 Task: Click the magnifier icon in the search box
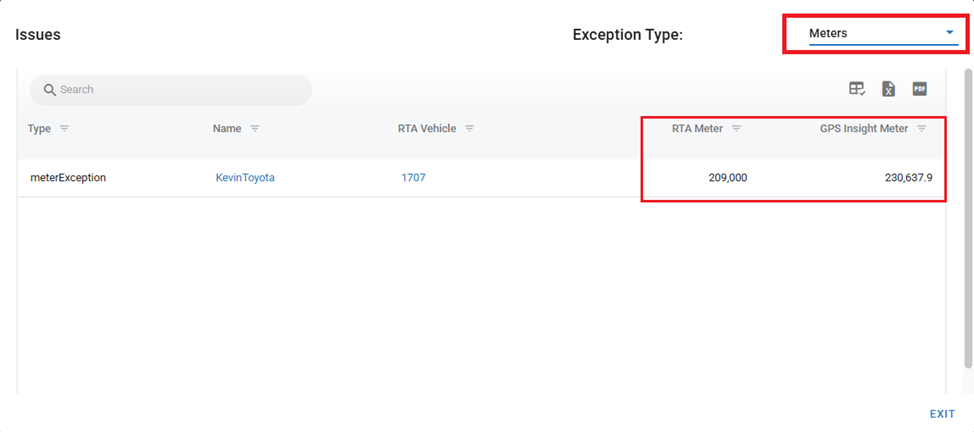pos(49,90)
